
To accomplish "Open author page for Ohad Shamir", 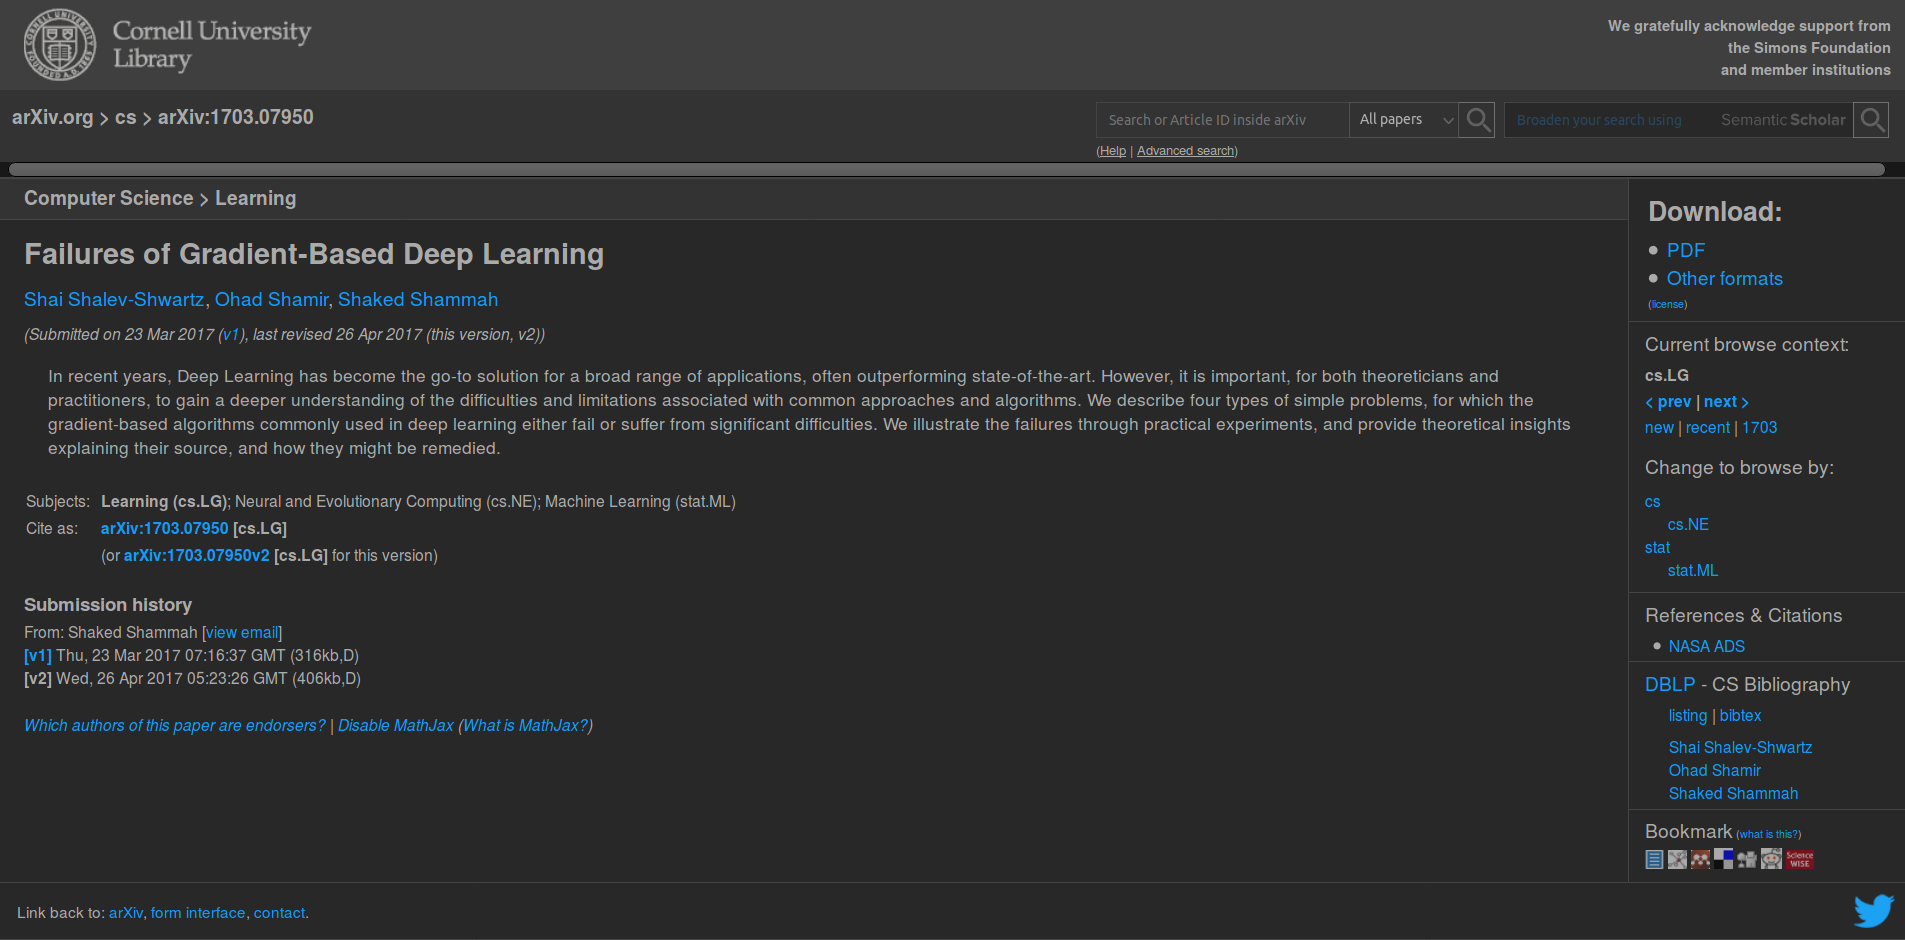I will [271, 299].
